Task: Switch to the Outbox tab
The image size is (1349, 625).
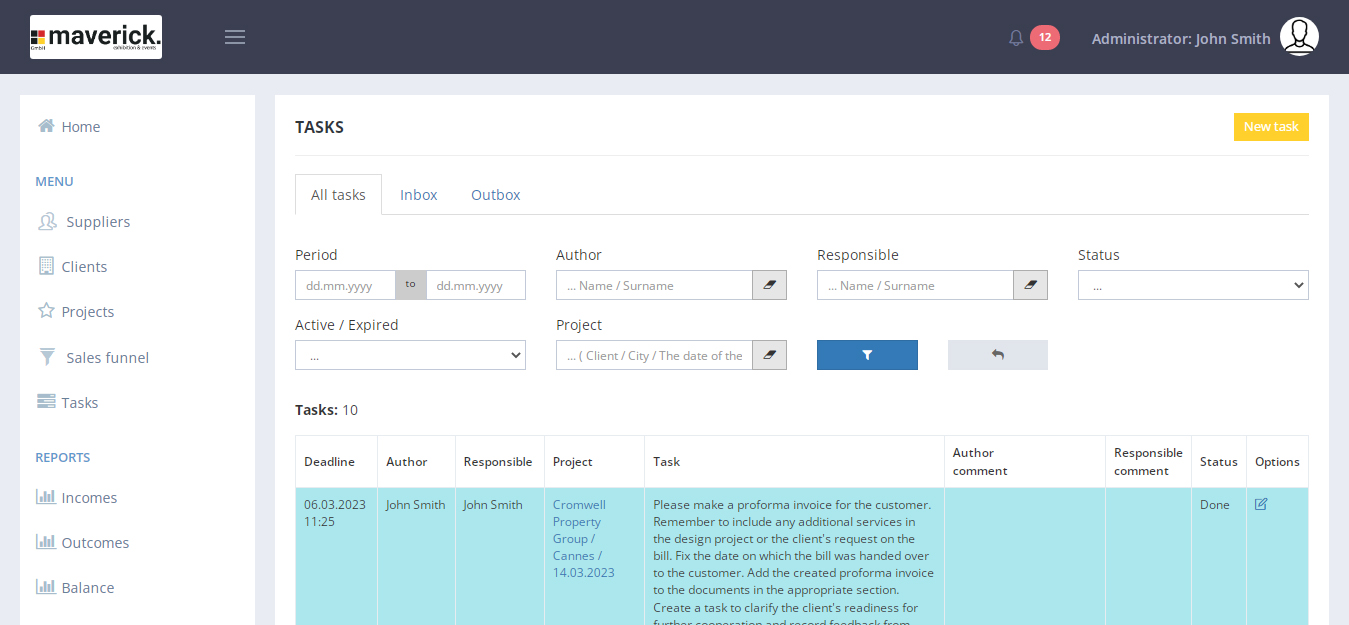Action: tap(495, 195)
